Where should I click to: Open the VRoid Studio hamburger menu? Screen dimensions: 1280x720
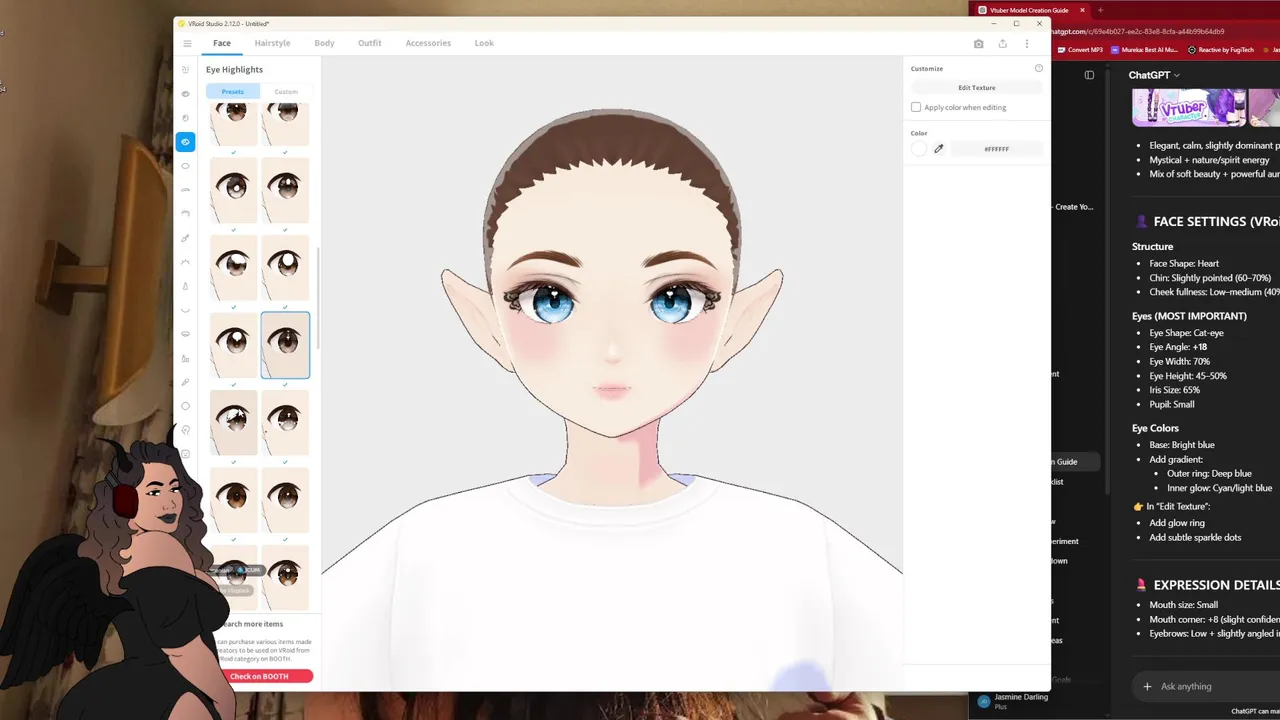coord(187,43)
